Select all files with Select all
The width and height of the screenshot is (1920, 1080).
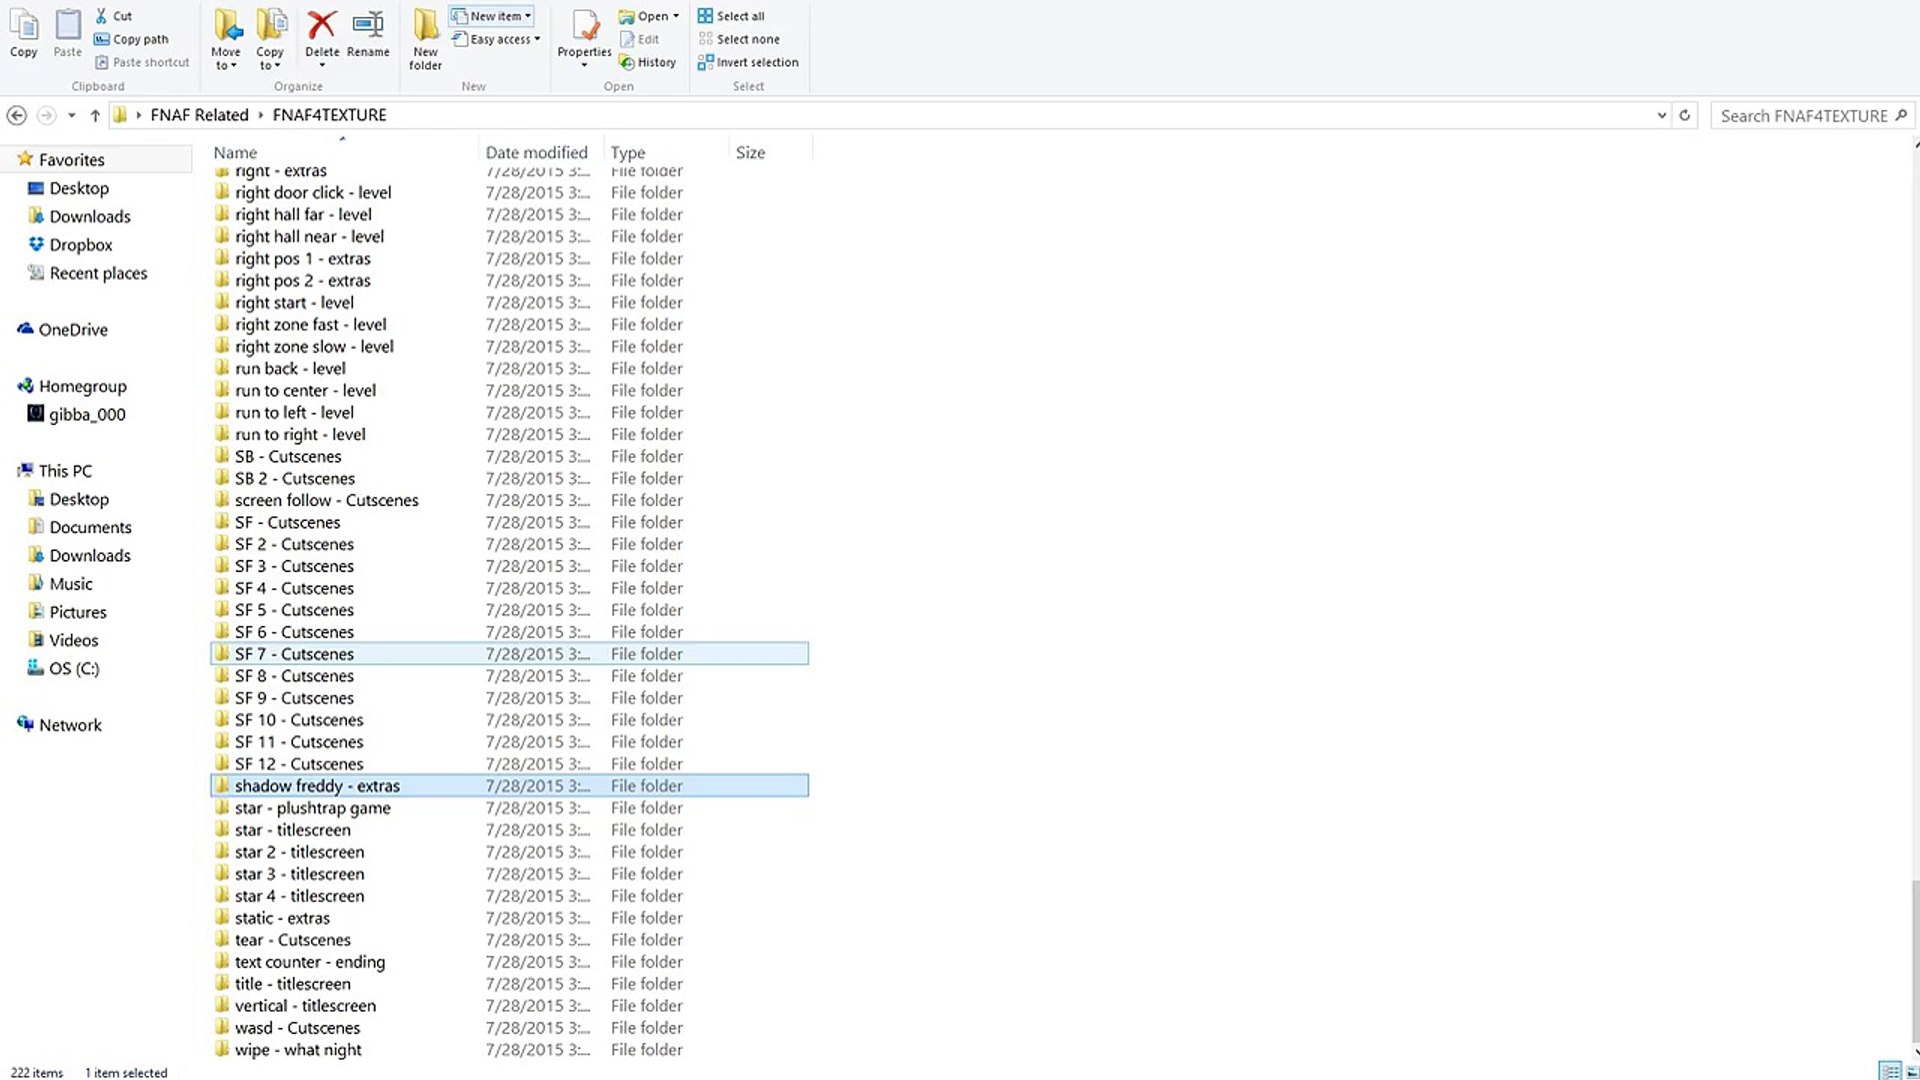pyautogui.click(x=738, y=16)
